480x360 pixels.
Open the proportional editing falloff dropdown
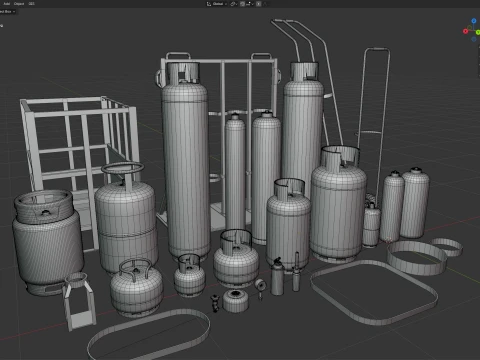[x=265, y=4]
